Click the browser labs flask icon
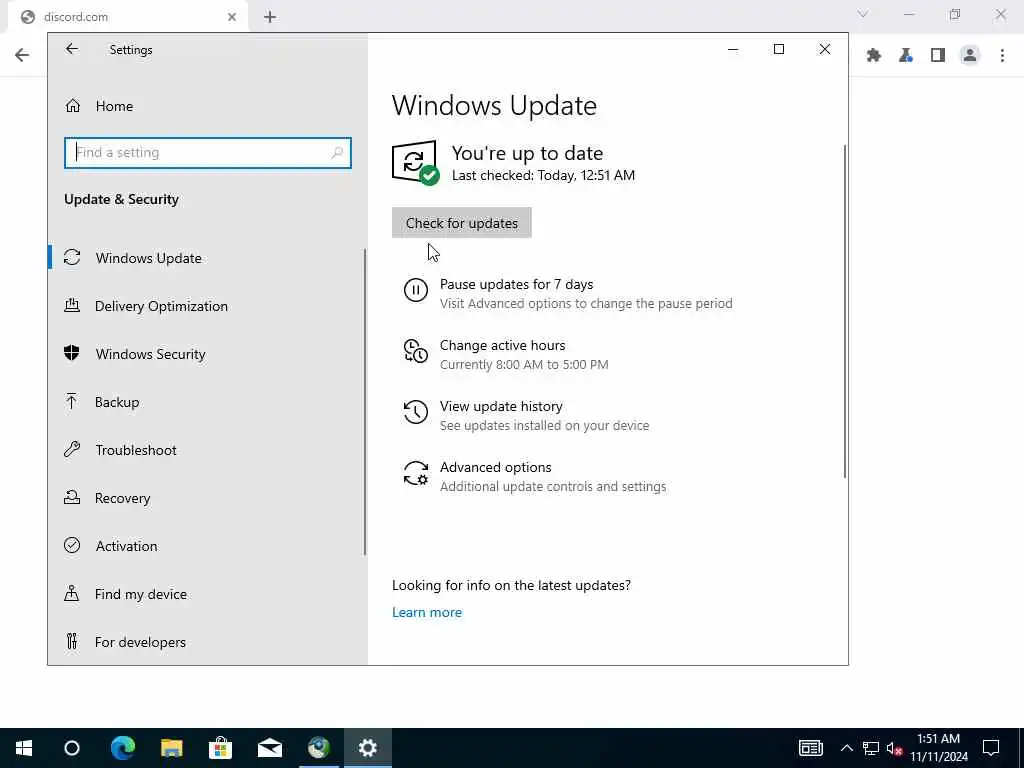The image size is (1024, 768). (906, 56)
